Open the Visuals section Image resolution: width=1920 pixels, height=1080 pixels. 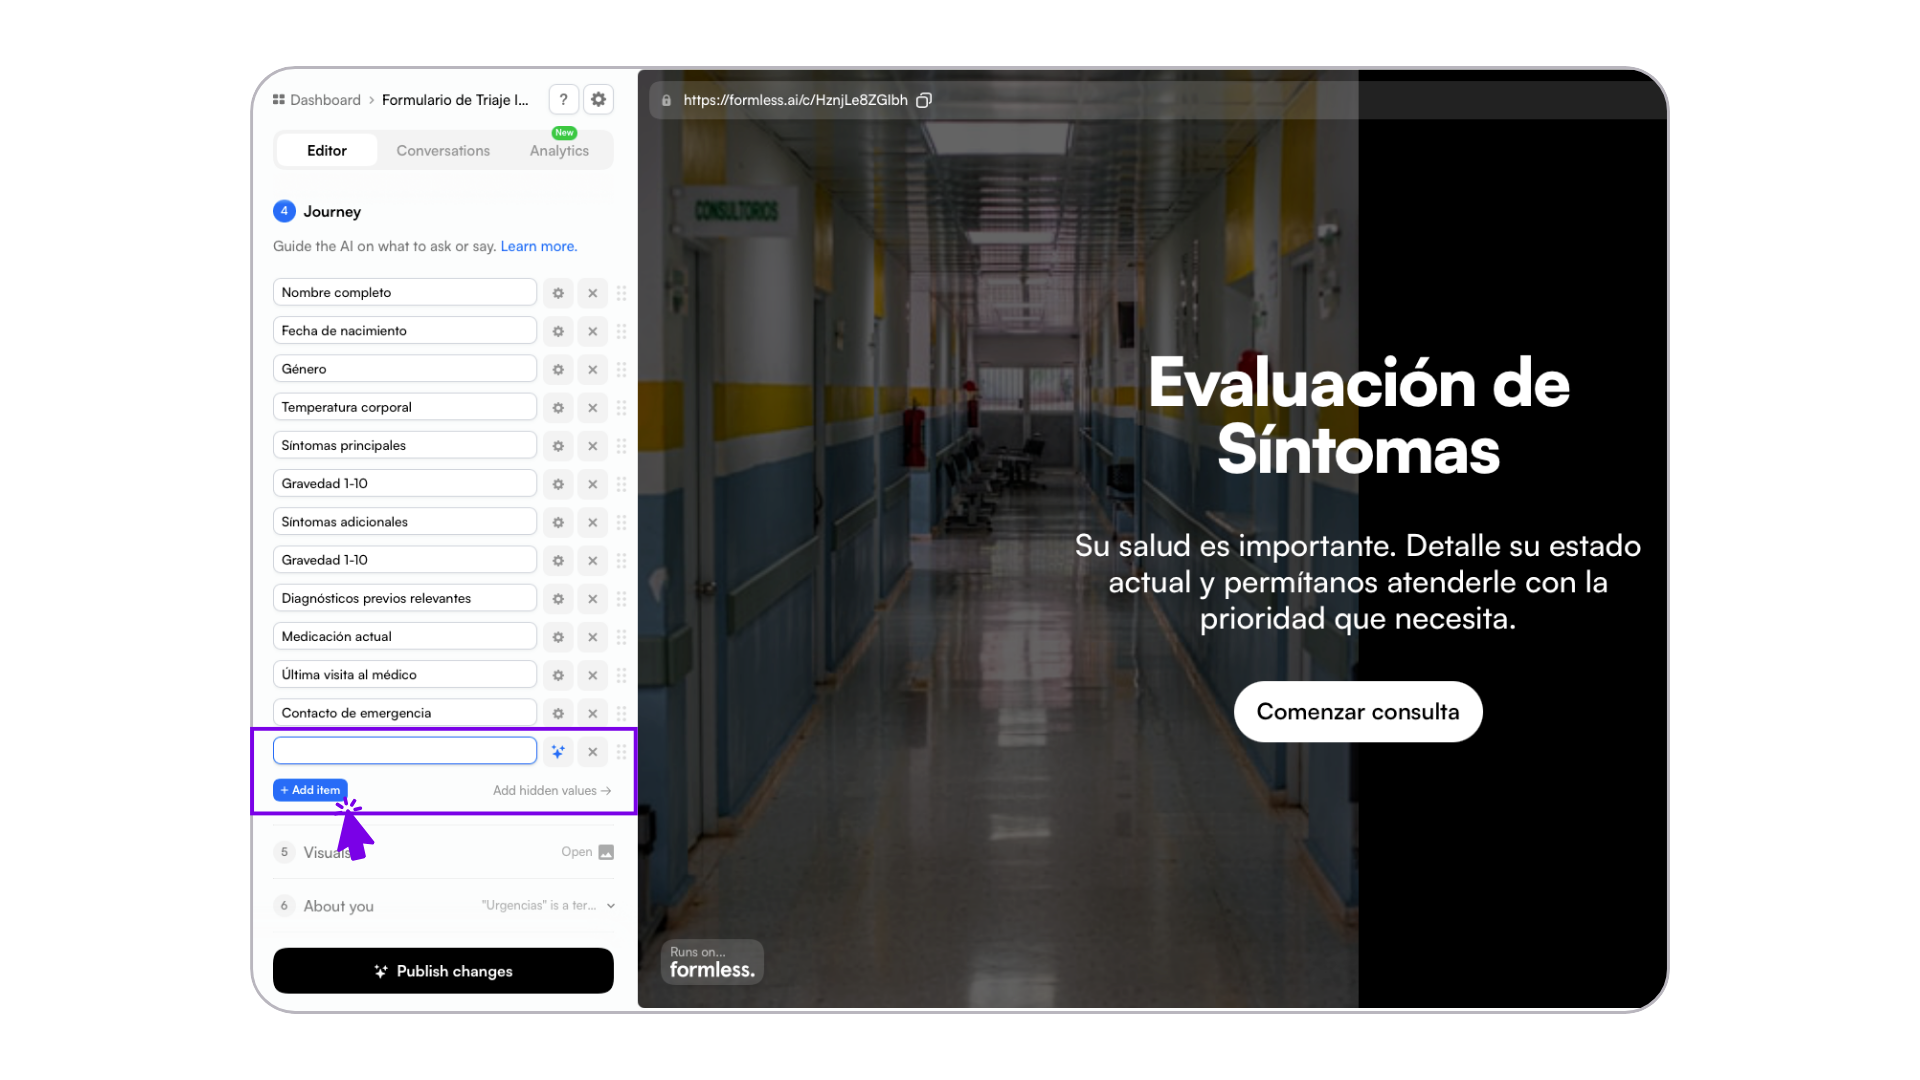[x=443, y=852]
